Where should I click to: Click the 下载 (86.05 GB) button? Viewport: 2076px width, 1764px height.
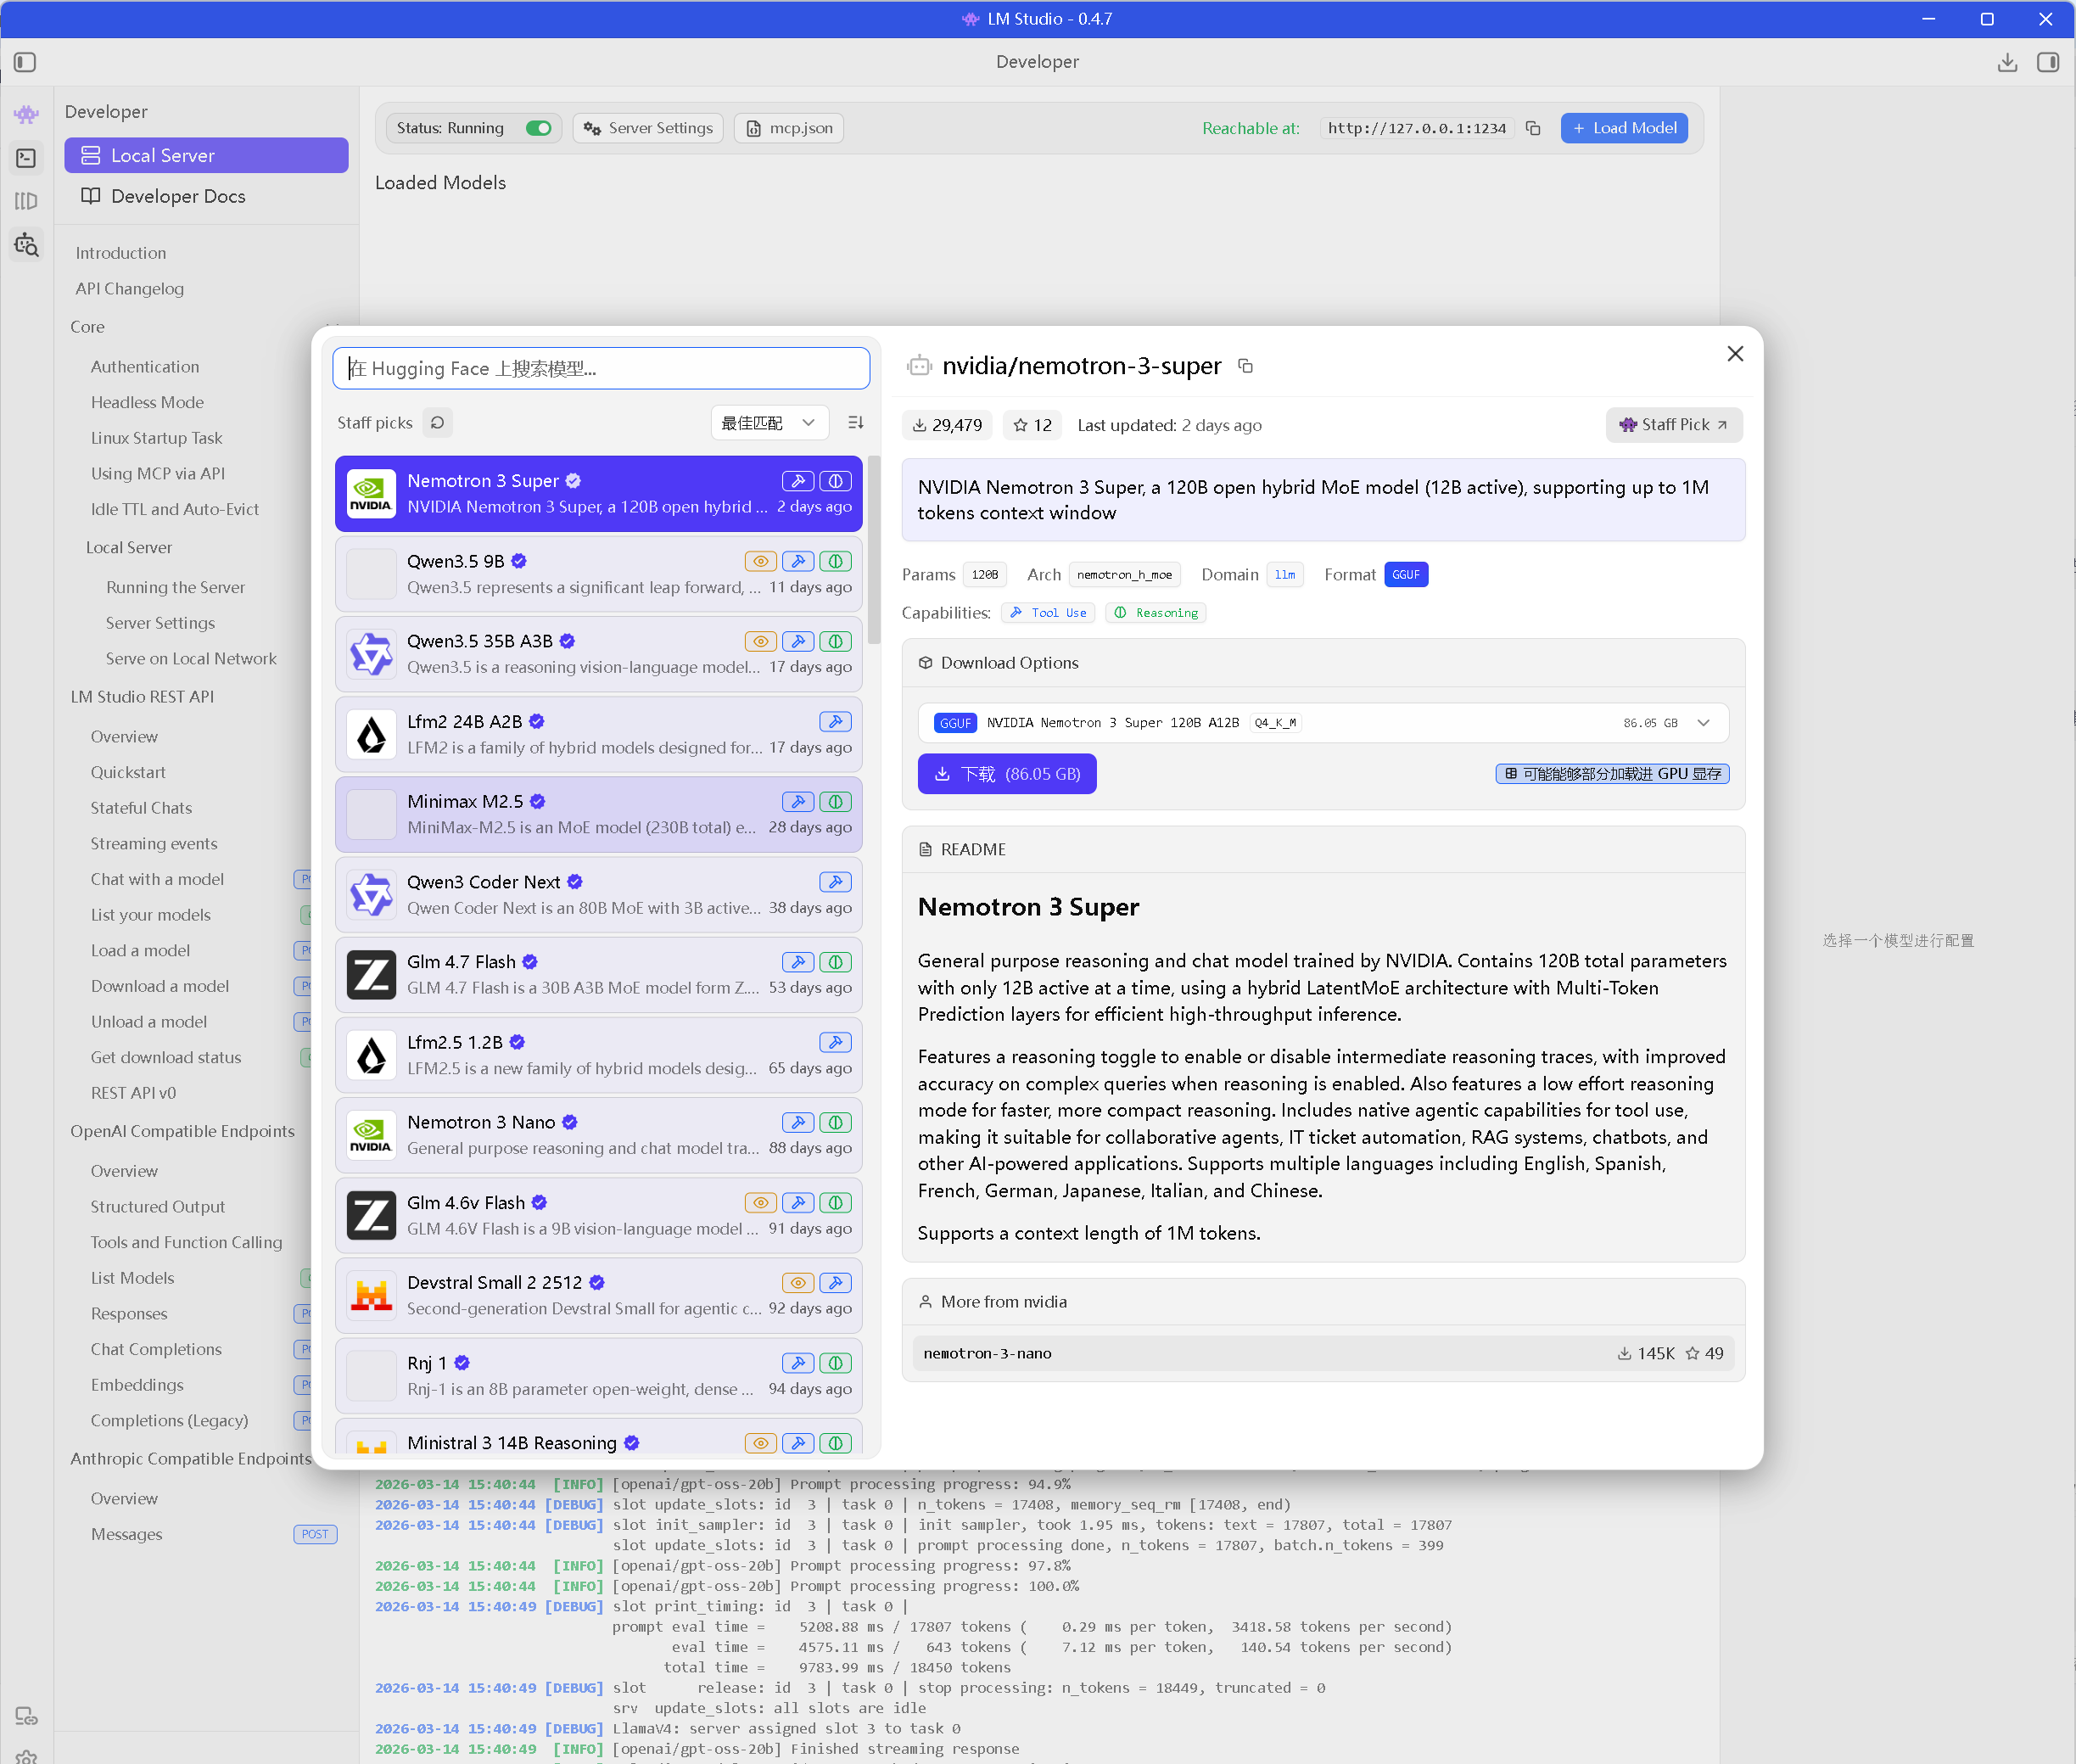pos(1006,774)
